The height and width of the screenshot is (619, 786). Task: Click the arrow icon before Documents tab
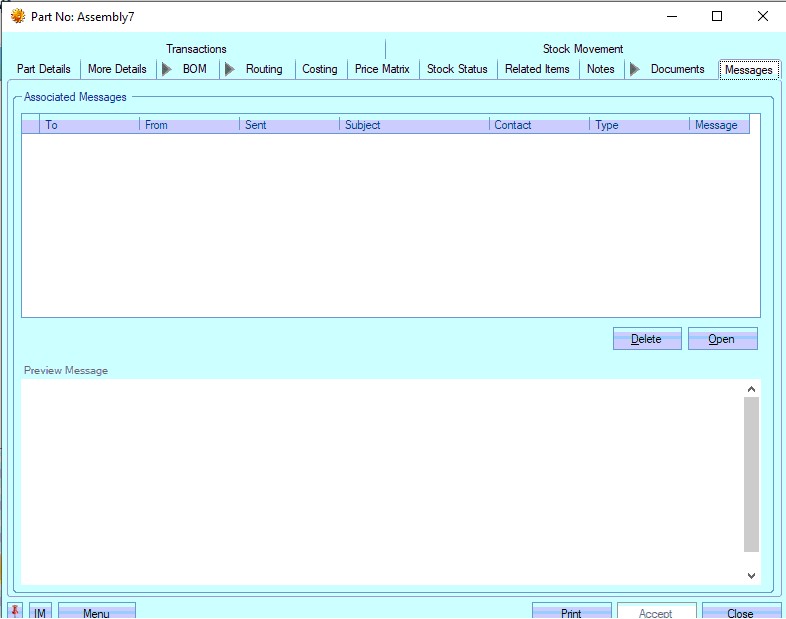click(x=635, y=69)
